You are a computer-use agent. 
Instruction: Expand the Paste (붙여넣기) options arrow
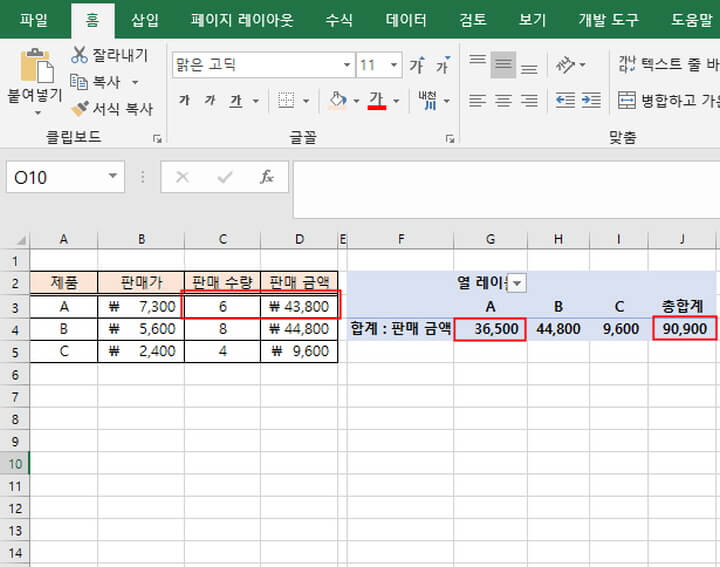(38, 112)
